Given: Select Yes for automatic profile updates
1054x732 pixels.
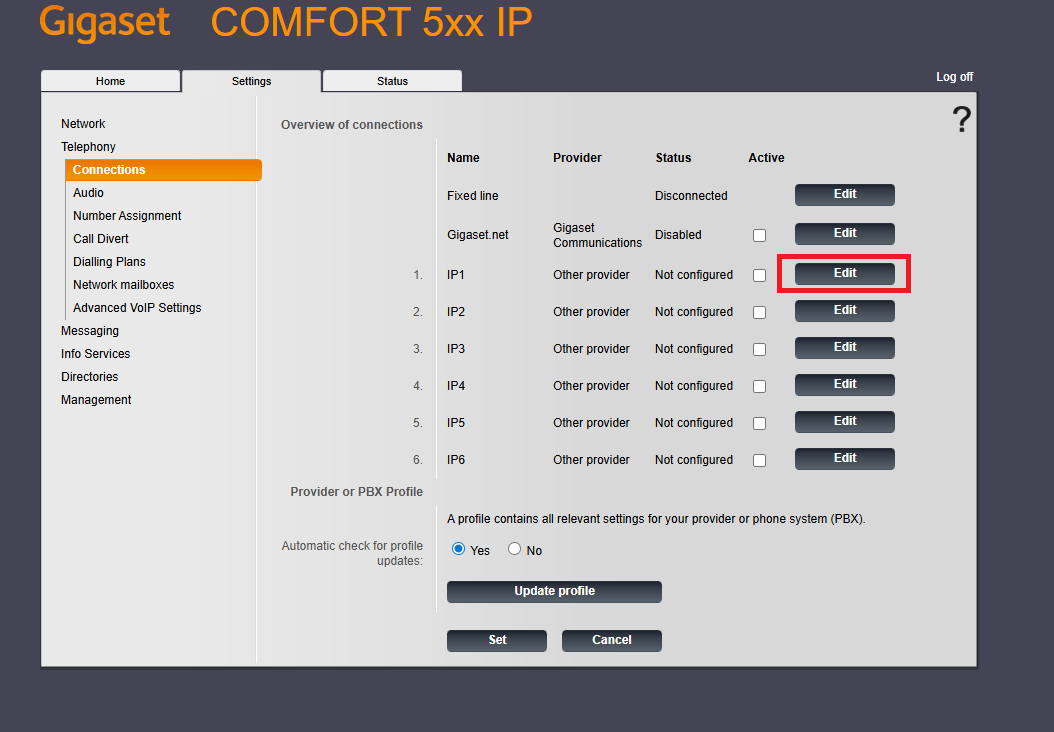Looking at the screenshot, I should 459,549.
